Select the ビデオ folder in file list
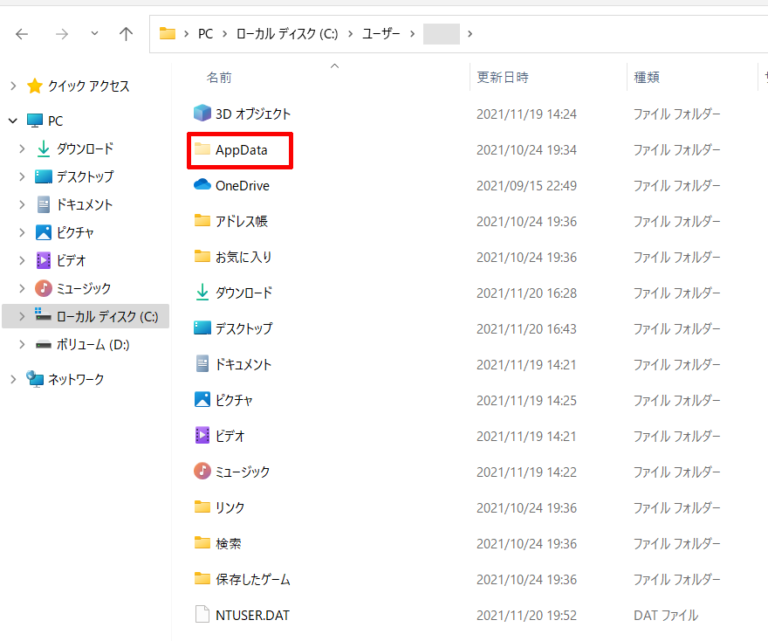Viewport: 768px width, 641px height. click(230, 436)
